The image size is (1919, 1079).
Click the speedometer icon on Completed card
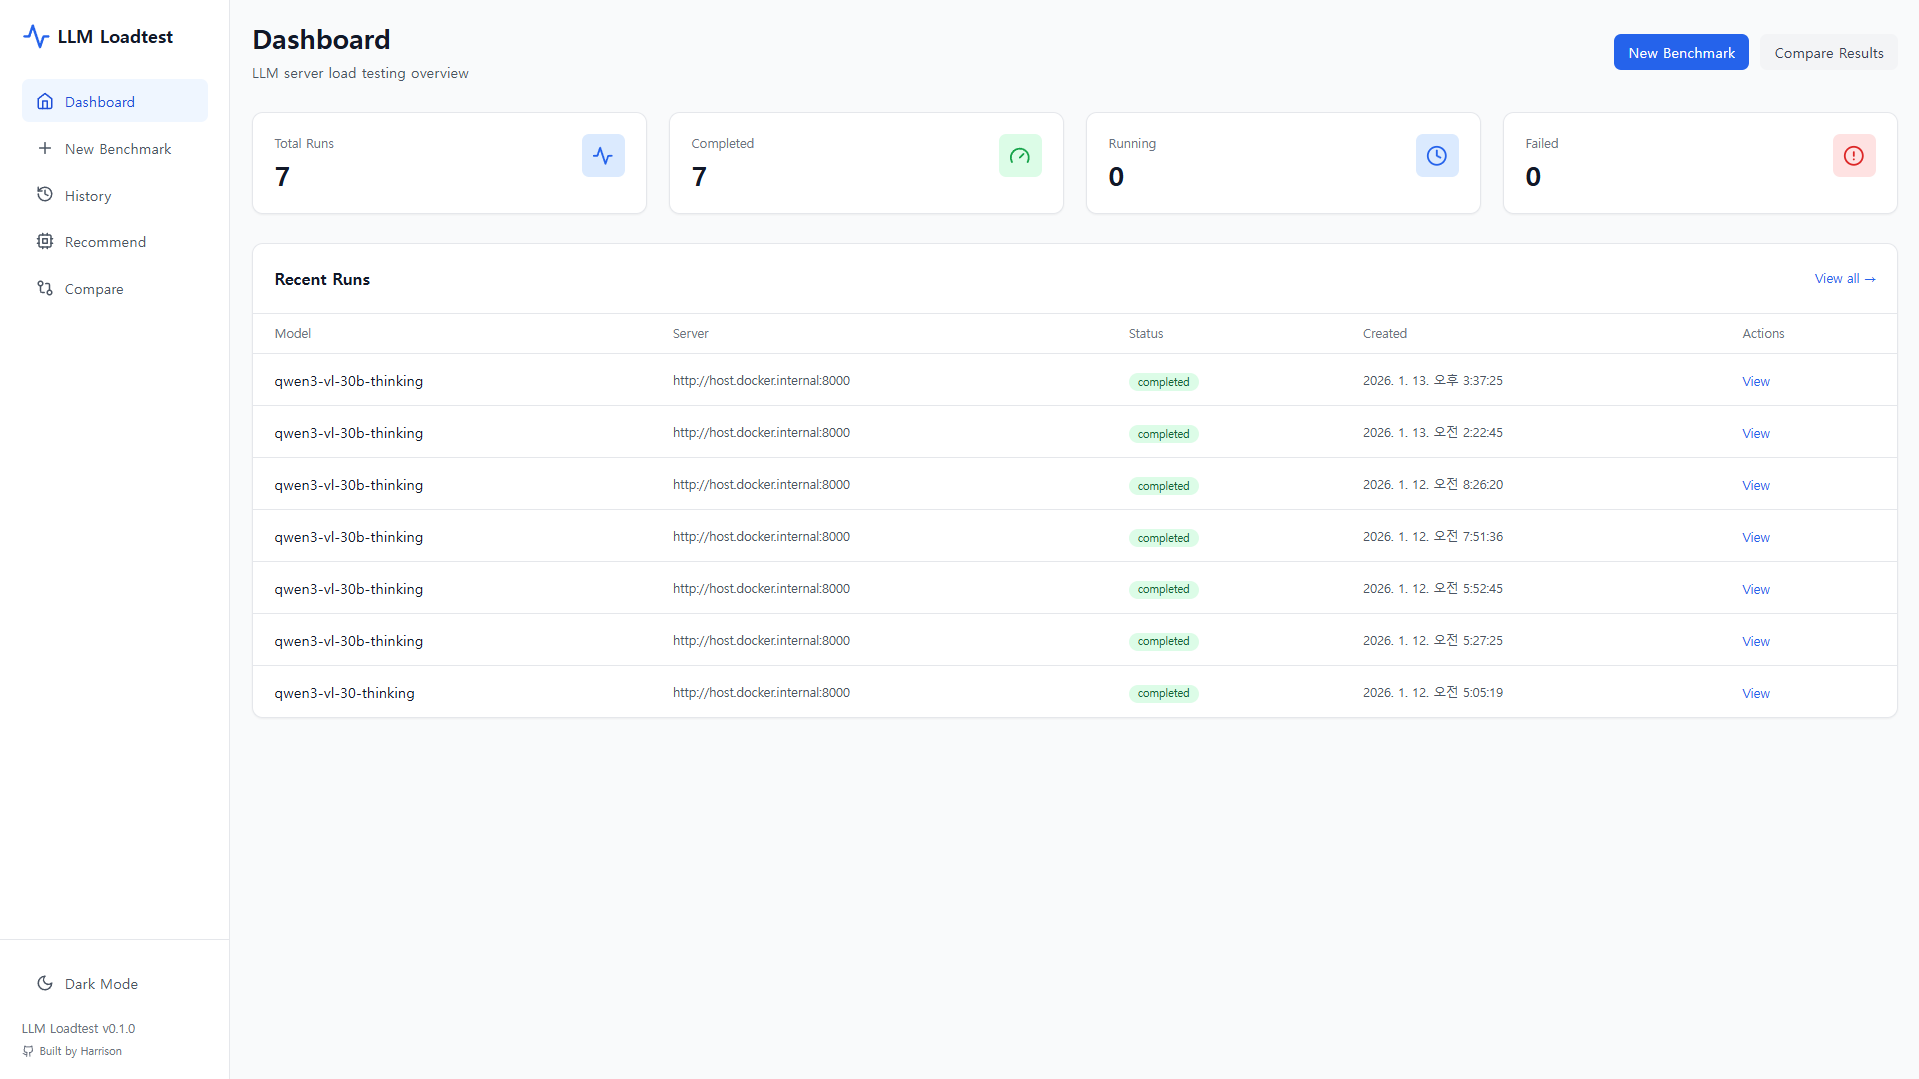1020,155
